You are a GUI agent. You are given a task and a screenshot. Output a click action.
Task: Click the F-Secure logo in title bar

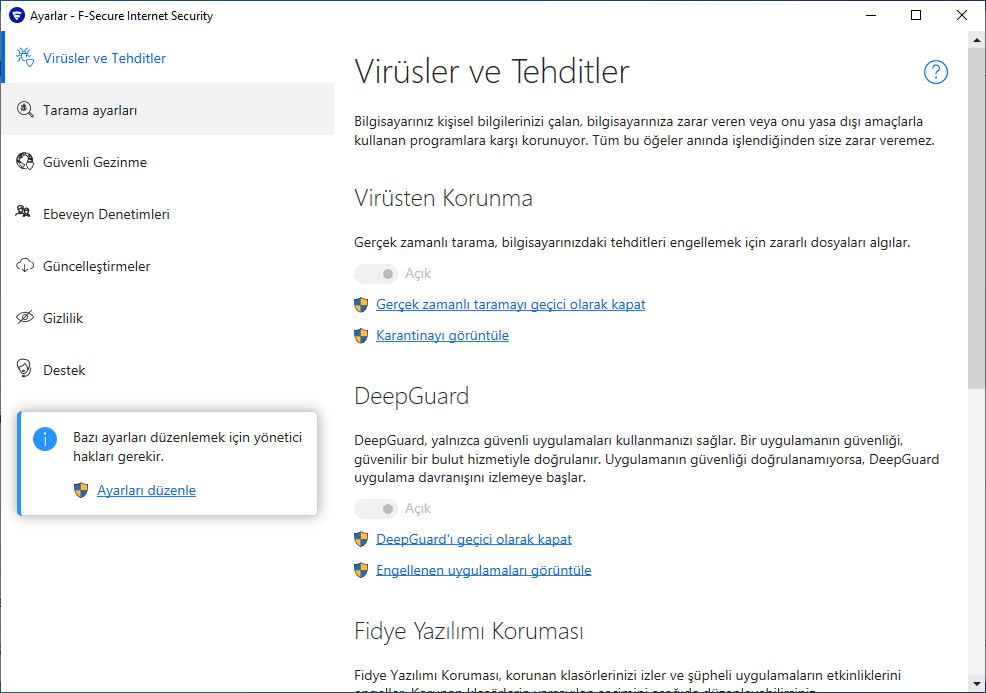coord(17,15)
